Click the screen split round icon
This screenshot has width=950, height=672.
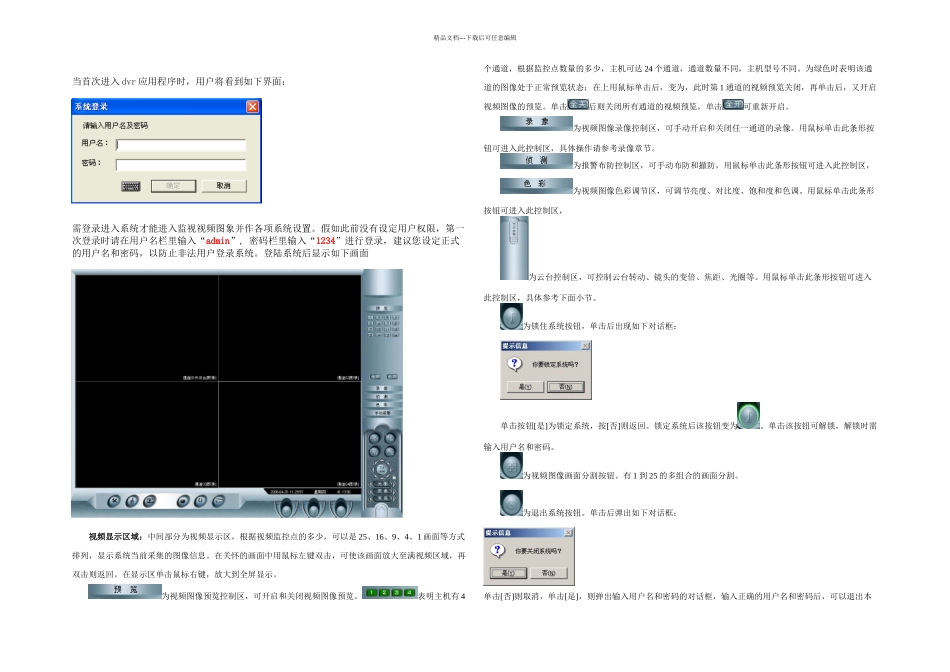point(511,466)
